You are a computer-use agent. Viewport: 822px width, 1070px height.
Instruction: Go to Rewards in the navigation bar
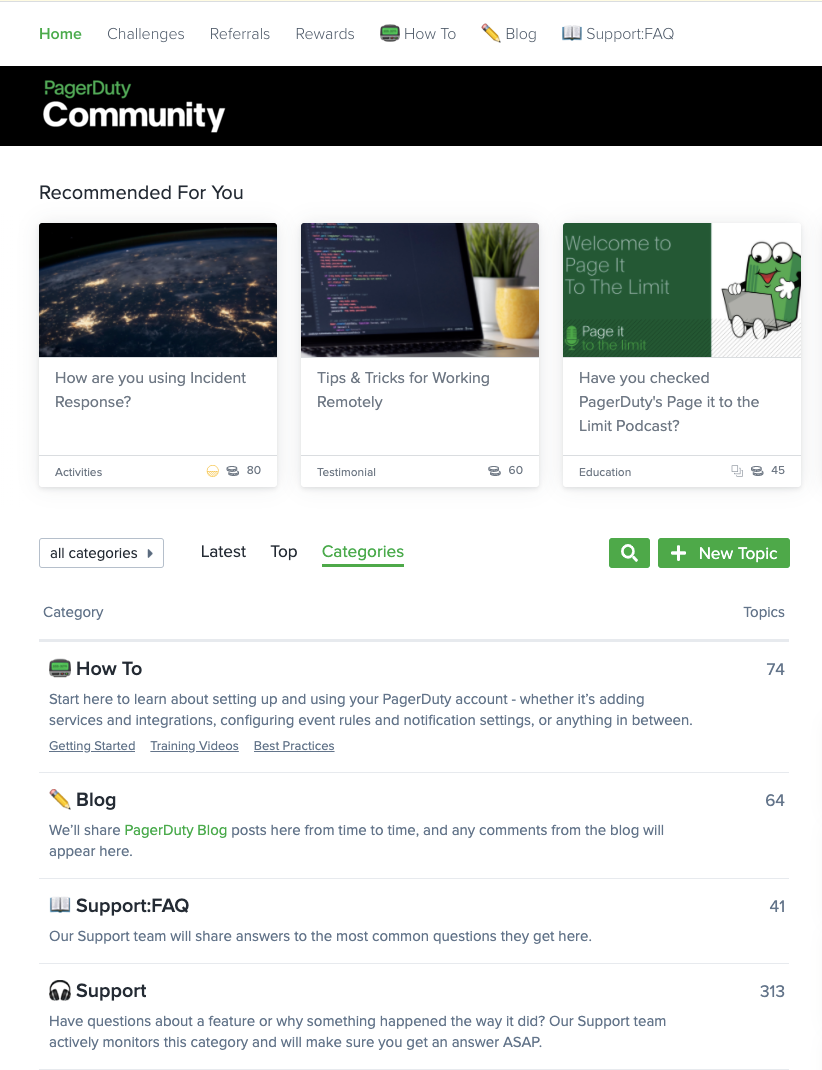pyautogui.click(x=325, y=34)
